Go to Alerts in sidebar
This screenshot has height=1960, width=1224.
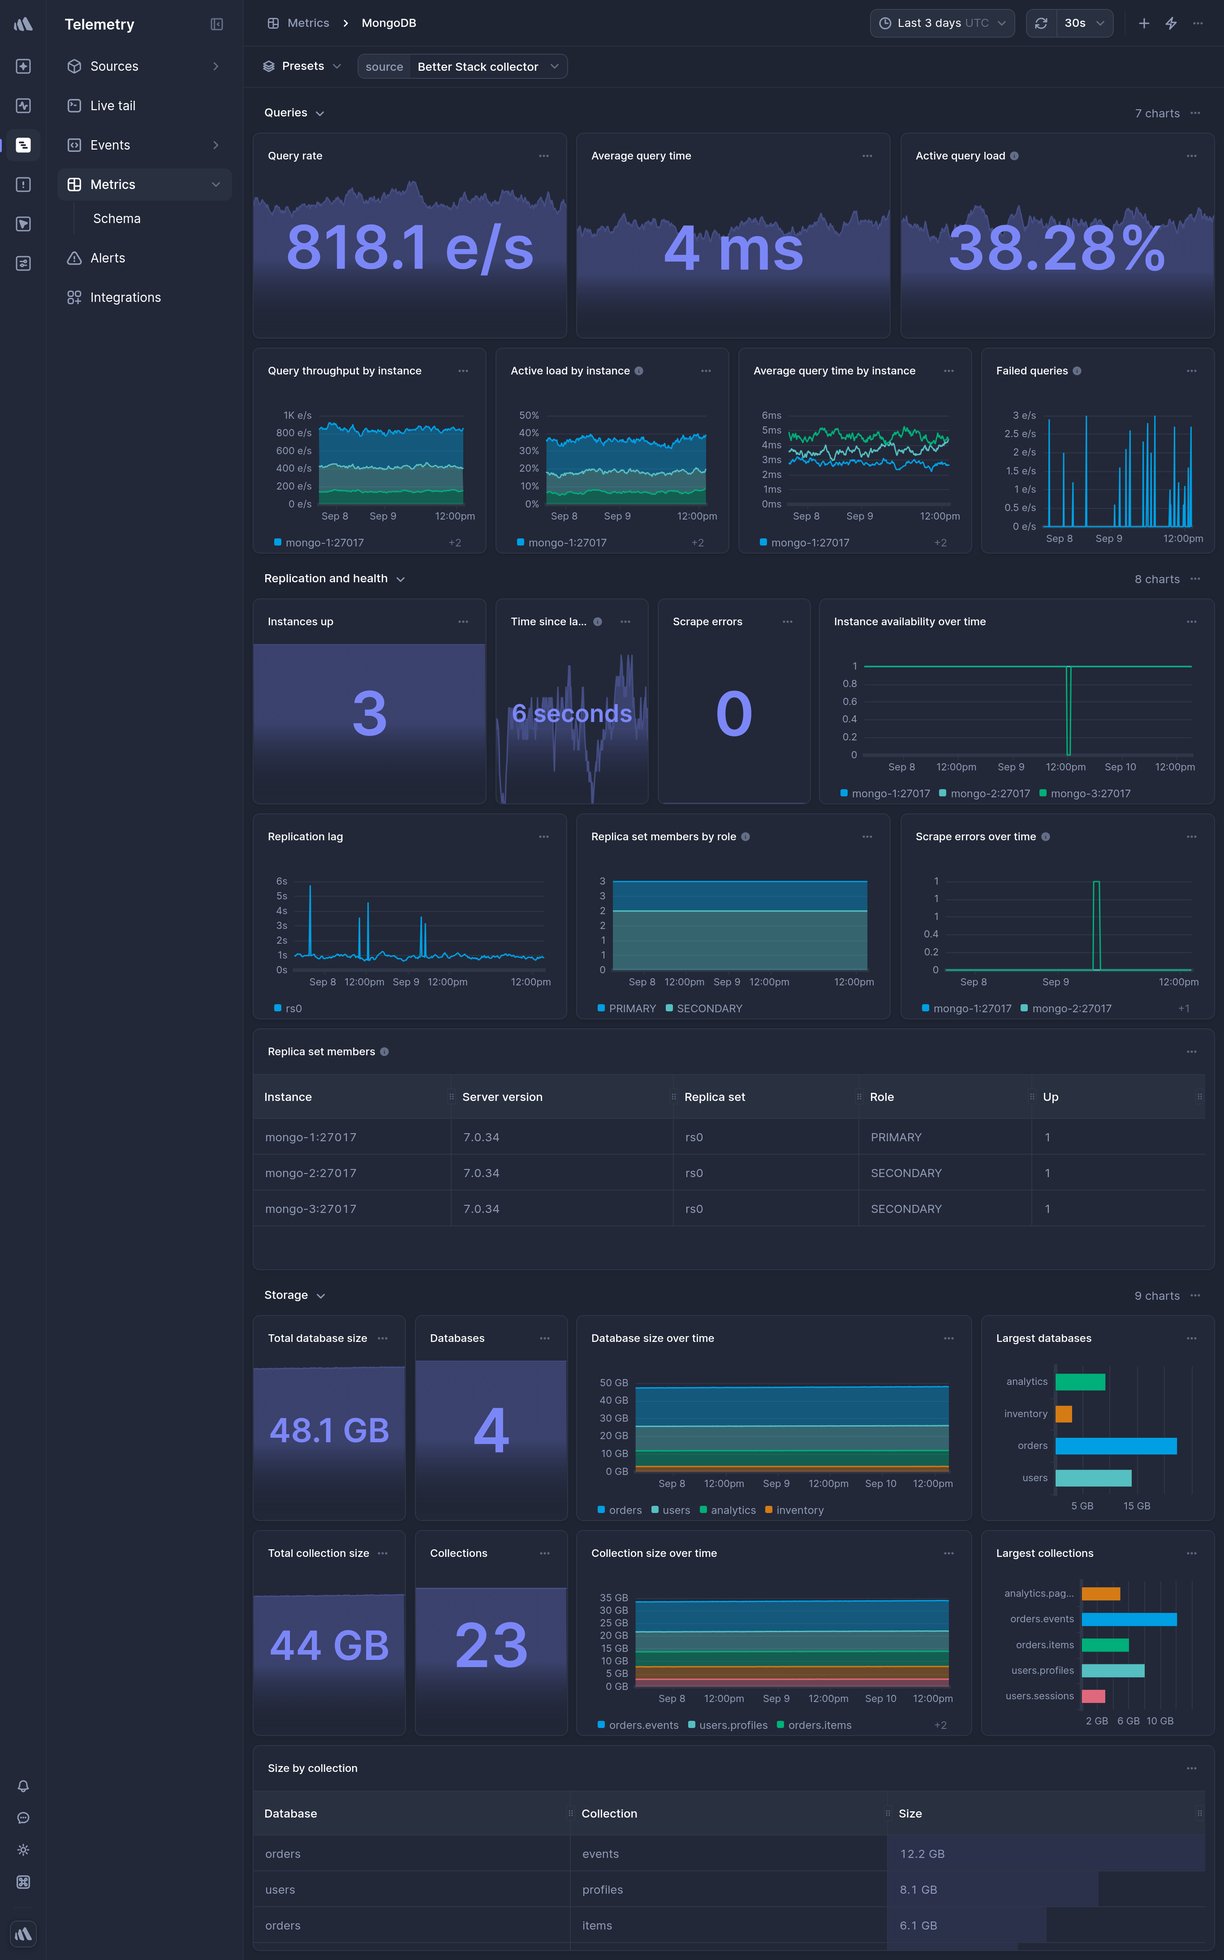(x=144, y=258)
